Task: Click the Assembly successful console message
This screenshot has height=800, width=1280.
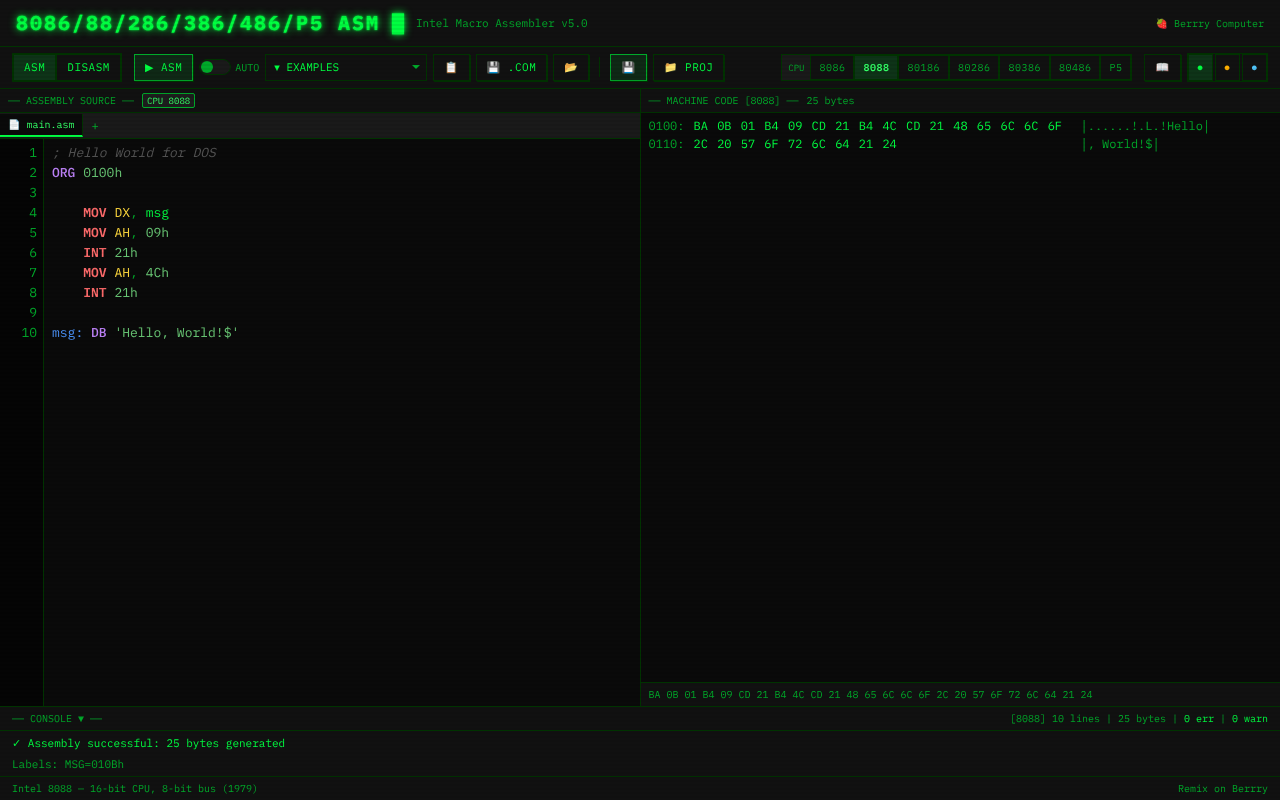Action: 148,743
